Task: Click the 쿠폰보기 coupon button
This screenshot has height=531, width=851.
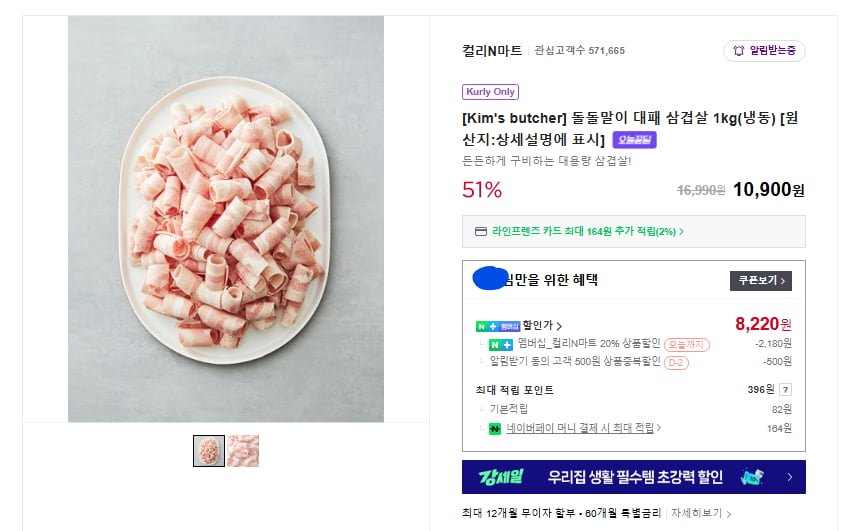Action: coord(760,280)
